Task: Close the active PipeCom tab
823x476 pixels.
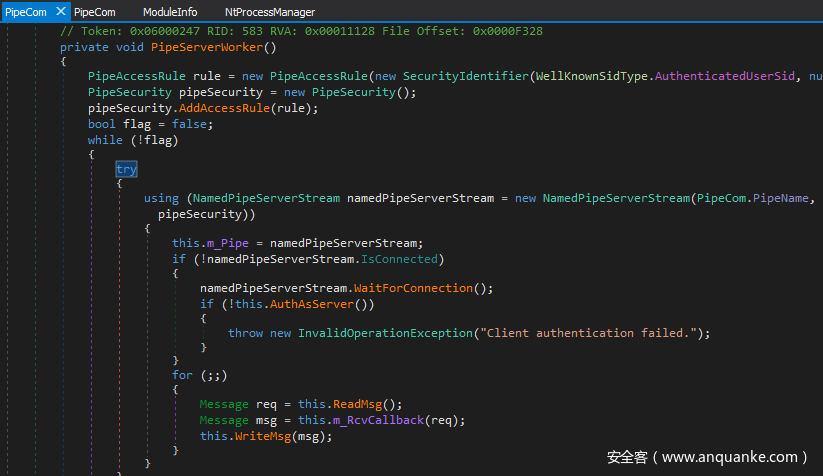Action: [61, 12]
